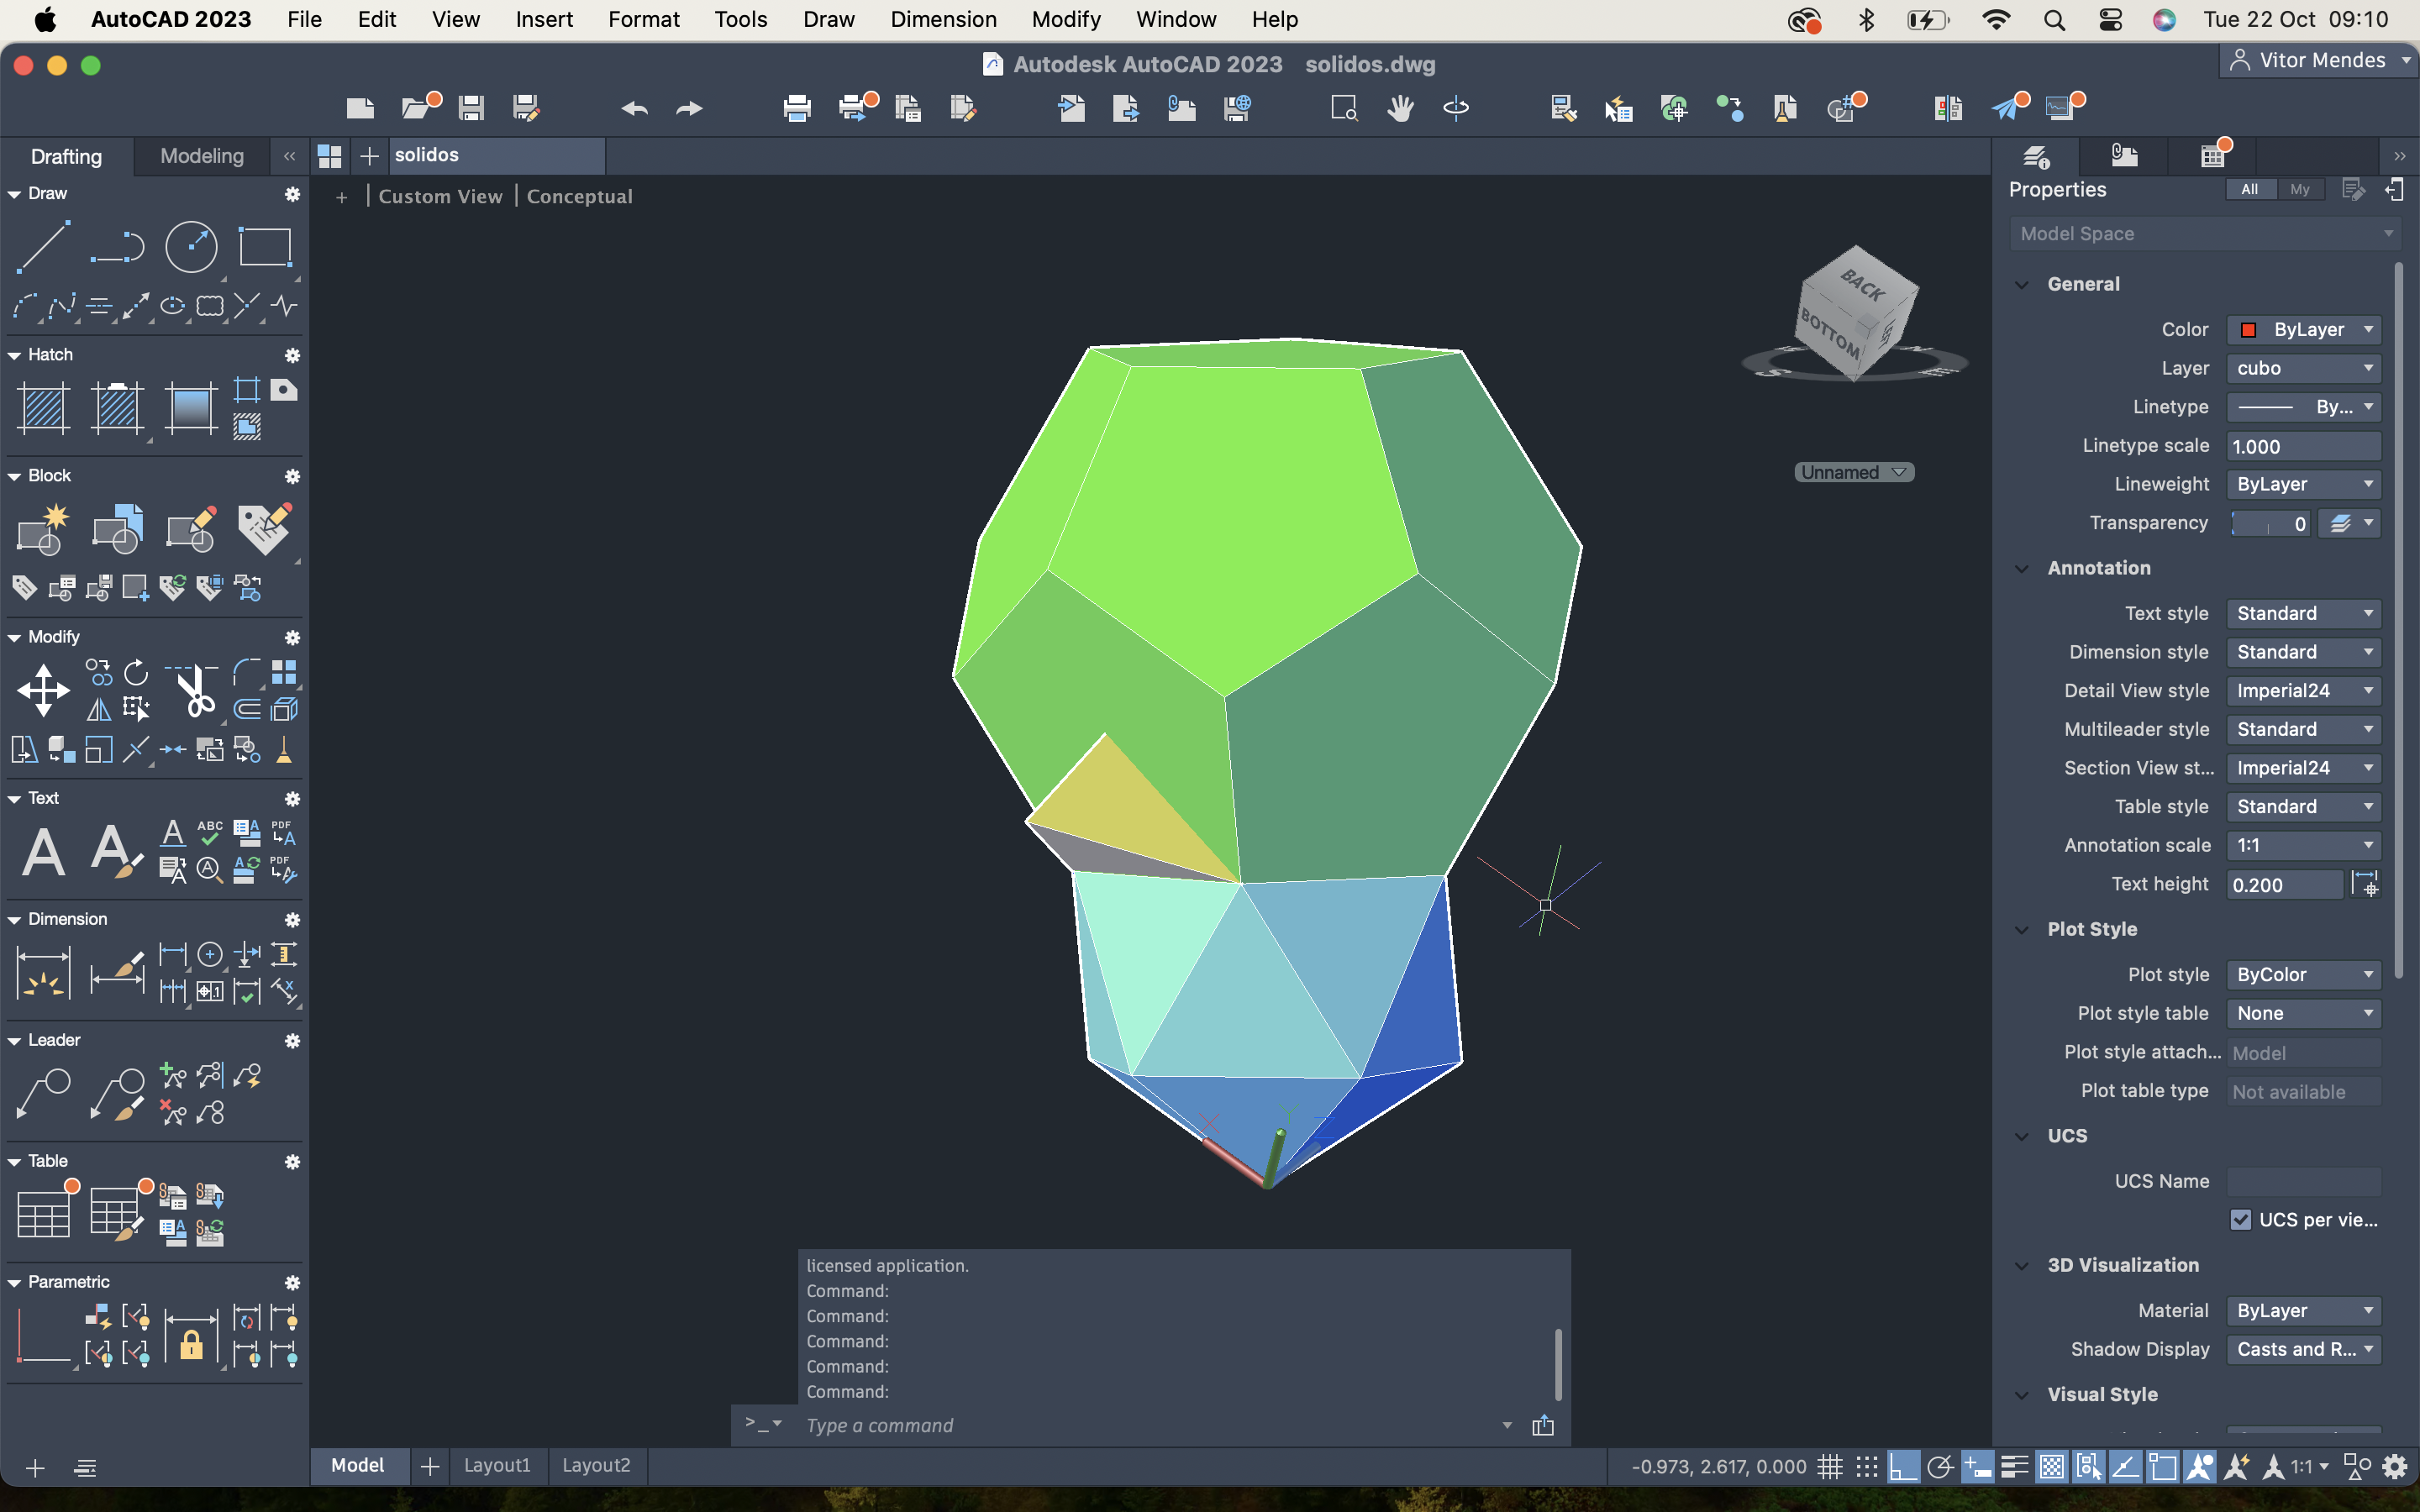The height and width of the screenshot is (1512, 2420).
Task: Click the Linetype scale field
Action: coord(2304,446)
